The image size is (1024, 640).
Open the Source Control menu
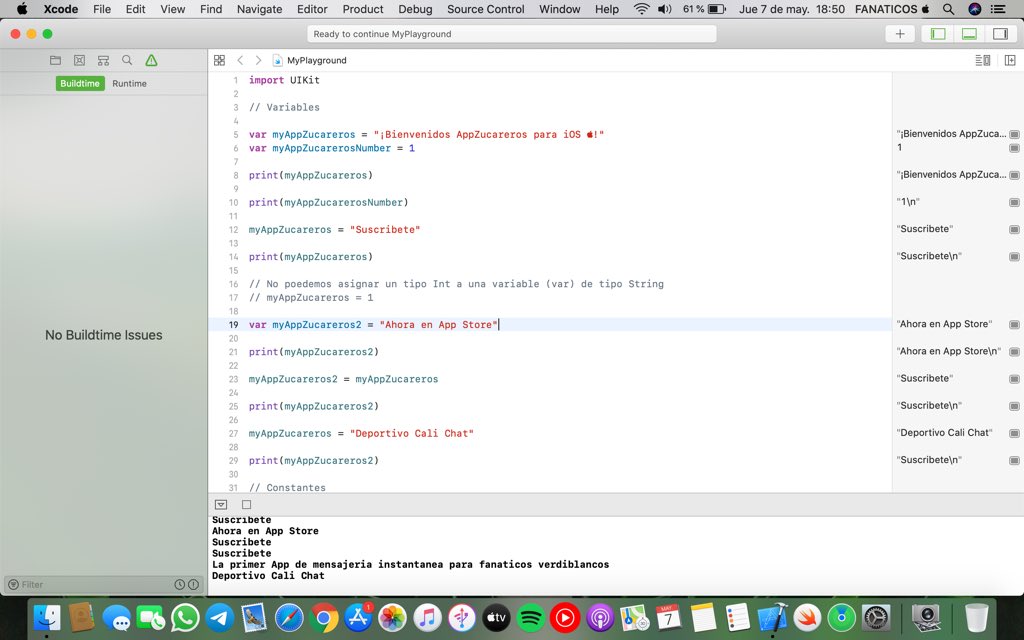[x=486, y=9]
